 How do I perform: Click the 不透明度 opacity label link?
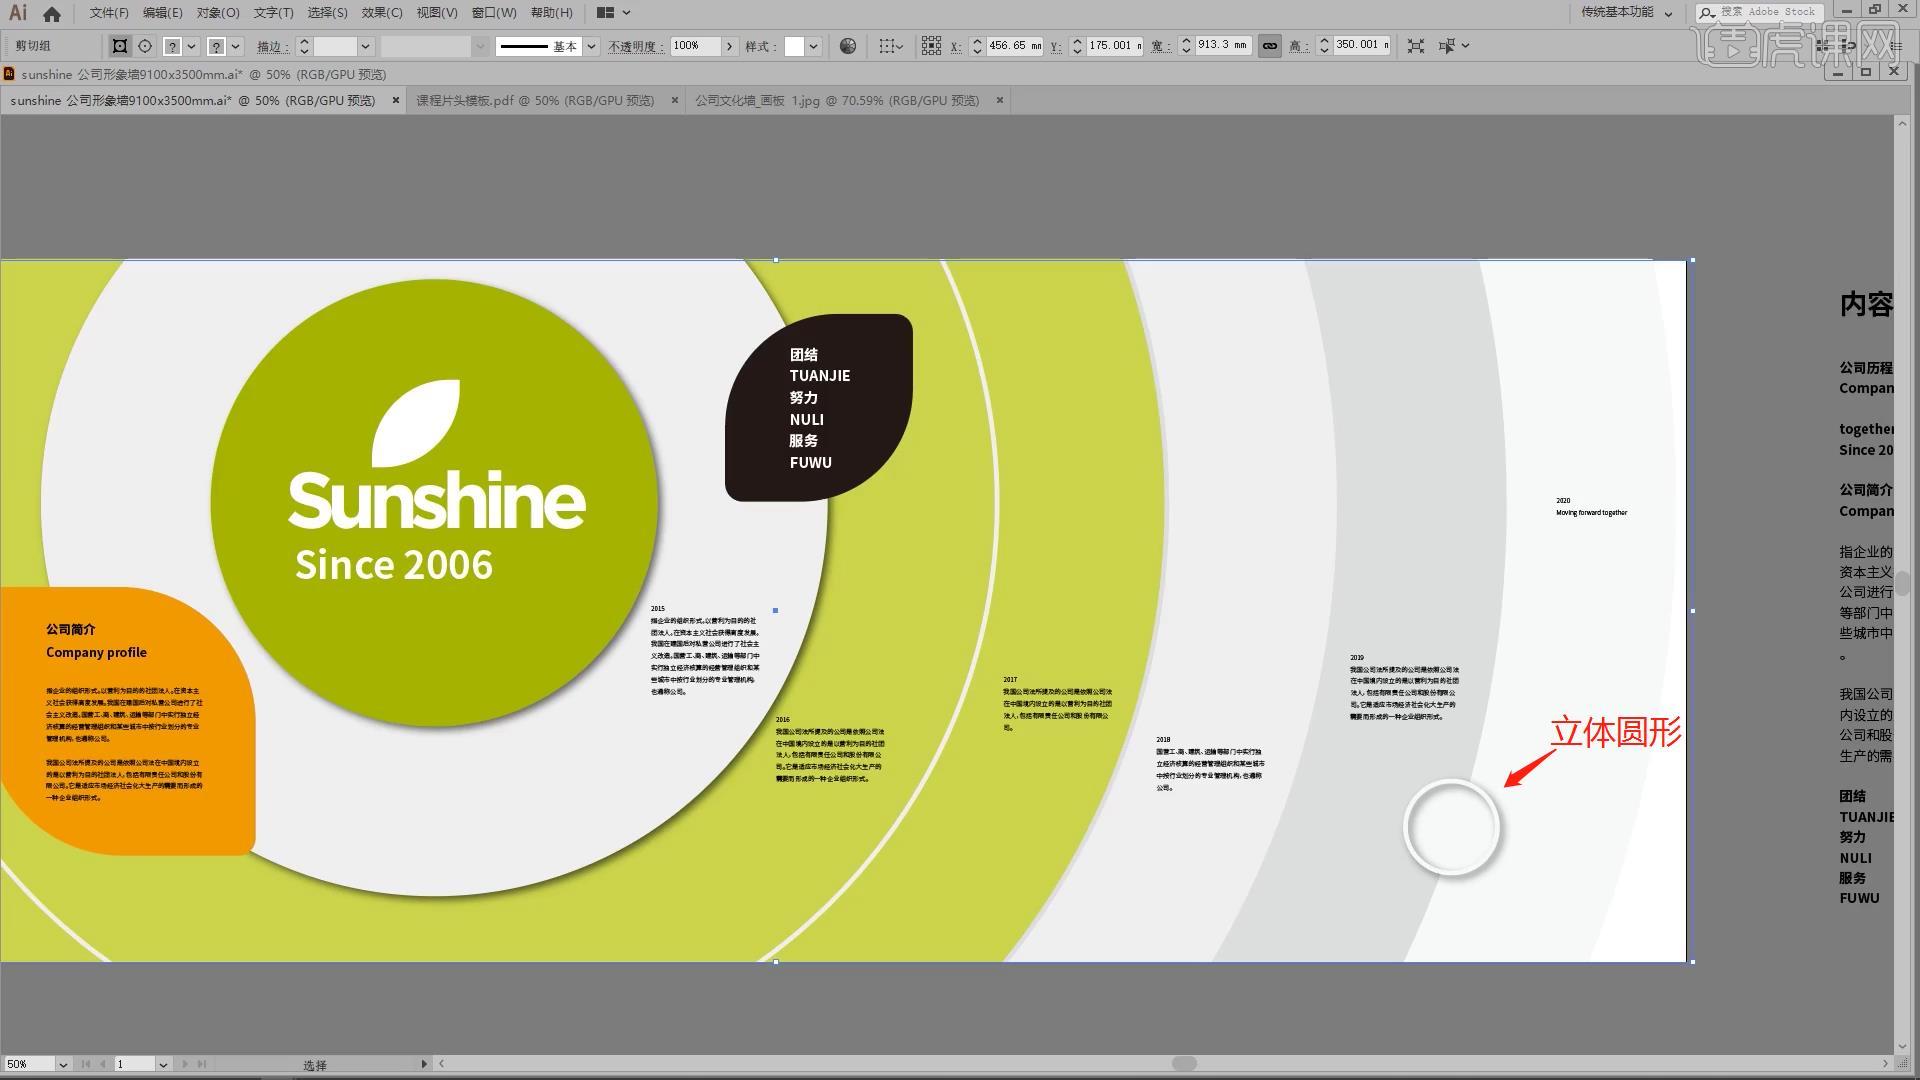635,46
